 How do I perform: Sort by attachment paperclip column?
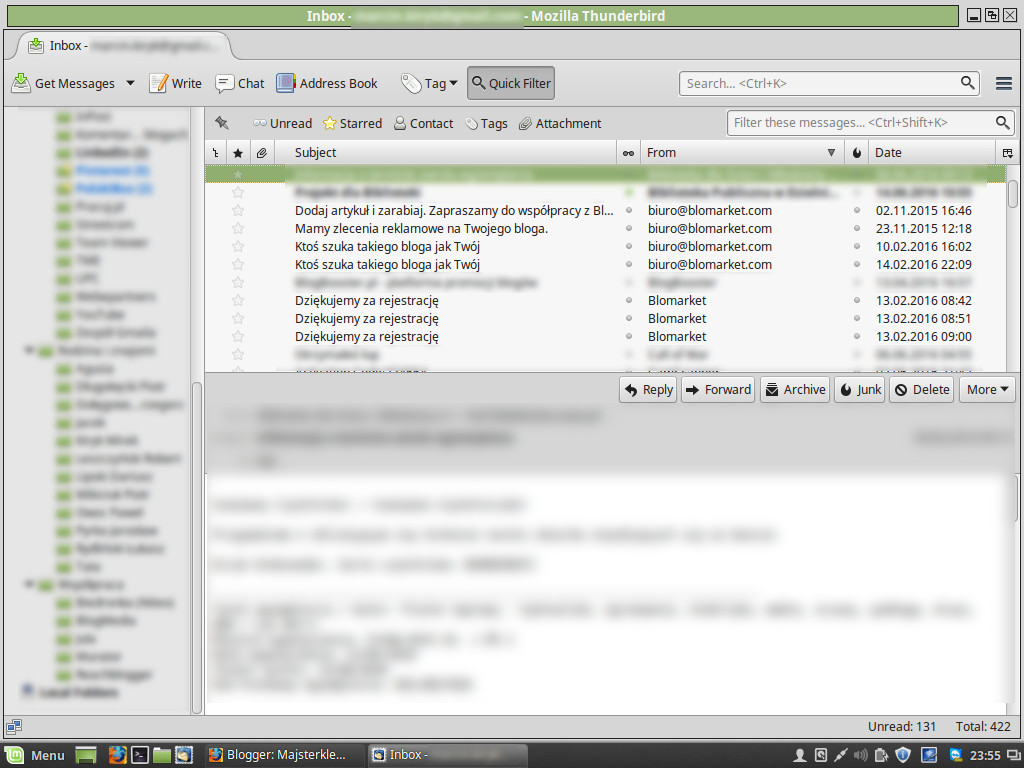[261, 153]
